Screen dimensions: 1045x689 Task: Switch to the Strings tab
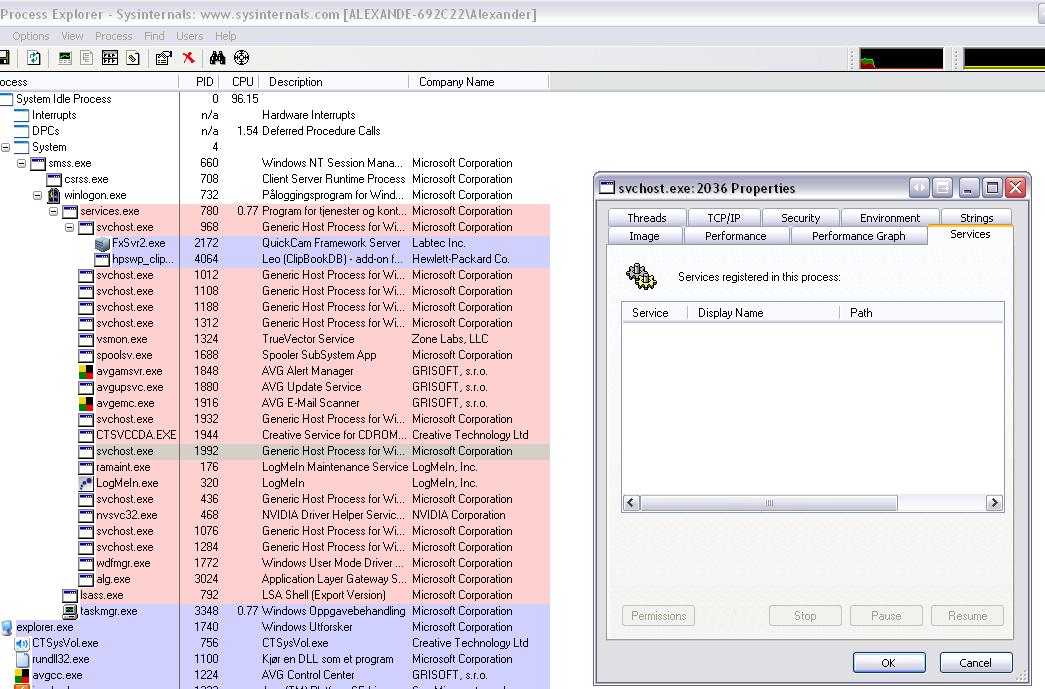click(976, 218)
